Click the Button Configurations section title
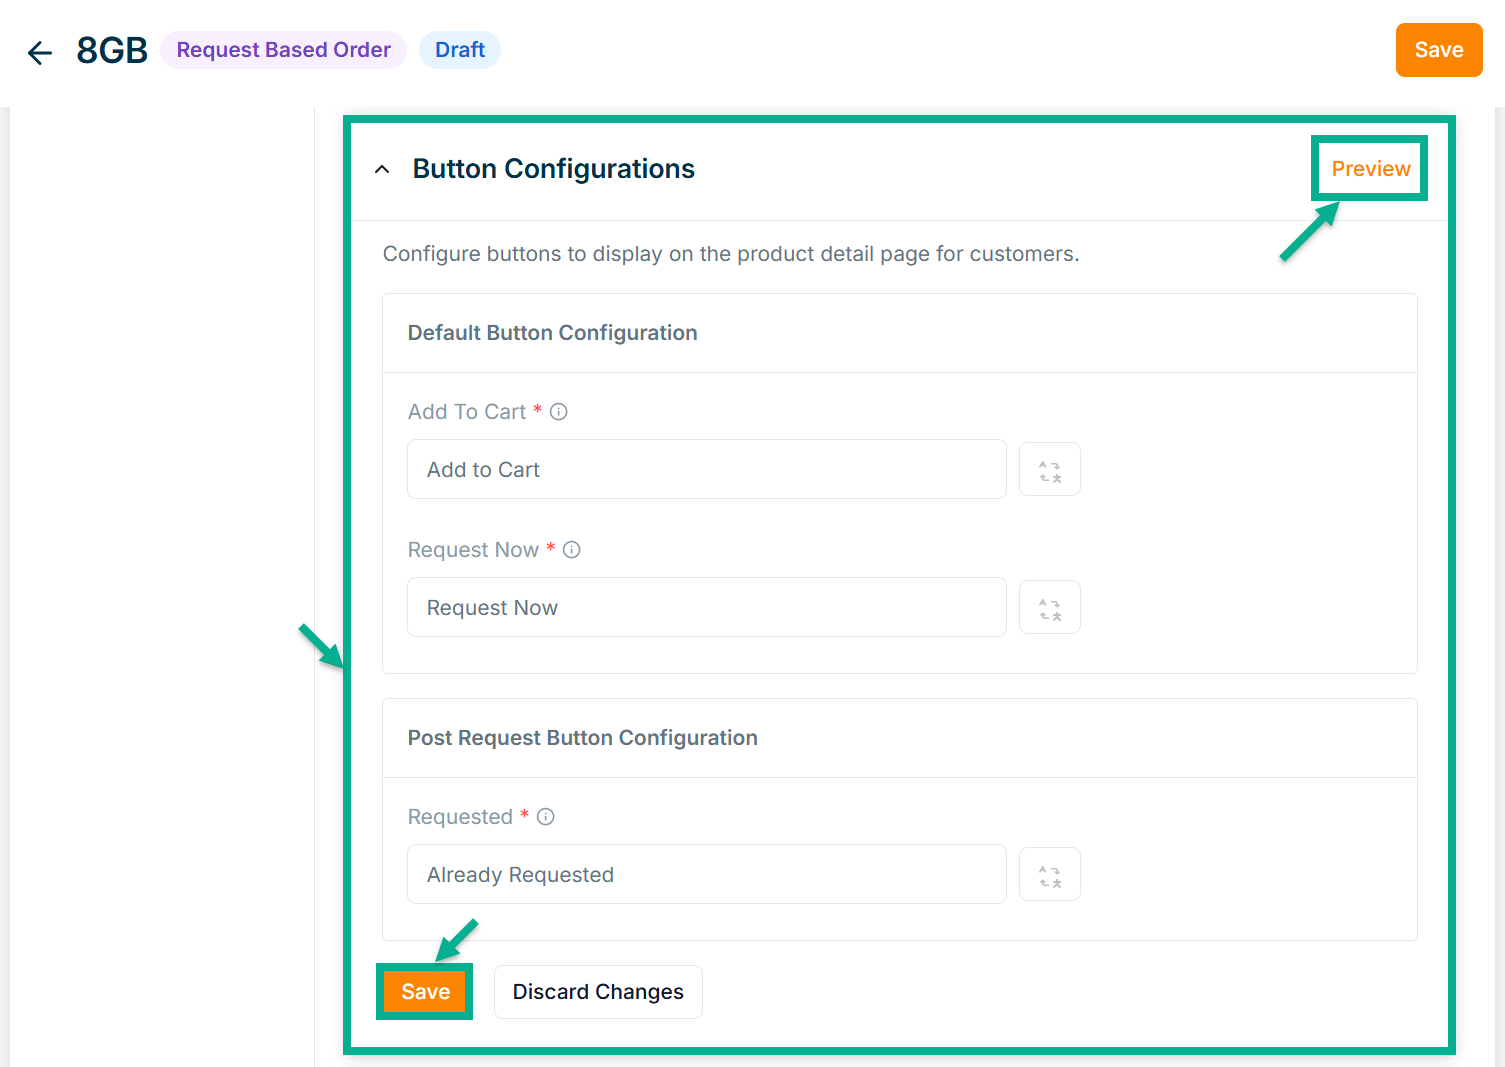The image size is (1505, 1067). tap(553, 169)
